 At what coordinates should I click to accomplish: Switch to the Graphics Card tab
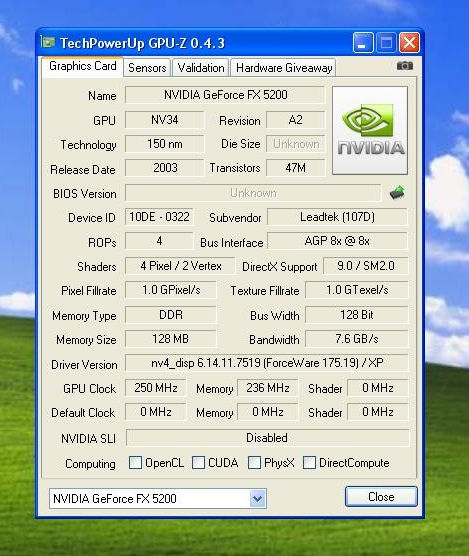[x=83, y=66]
